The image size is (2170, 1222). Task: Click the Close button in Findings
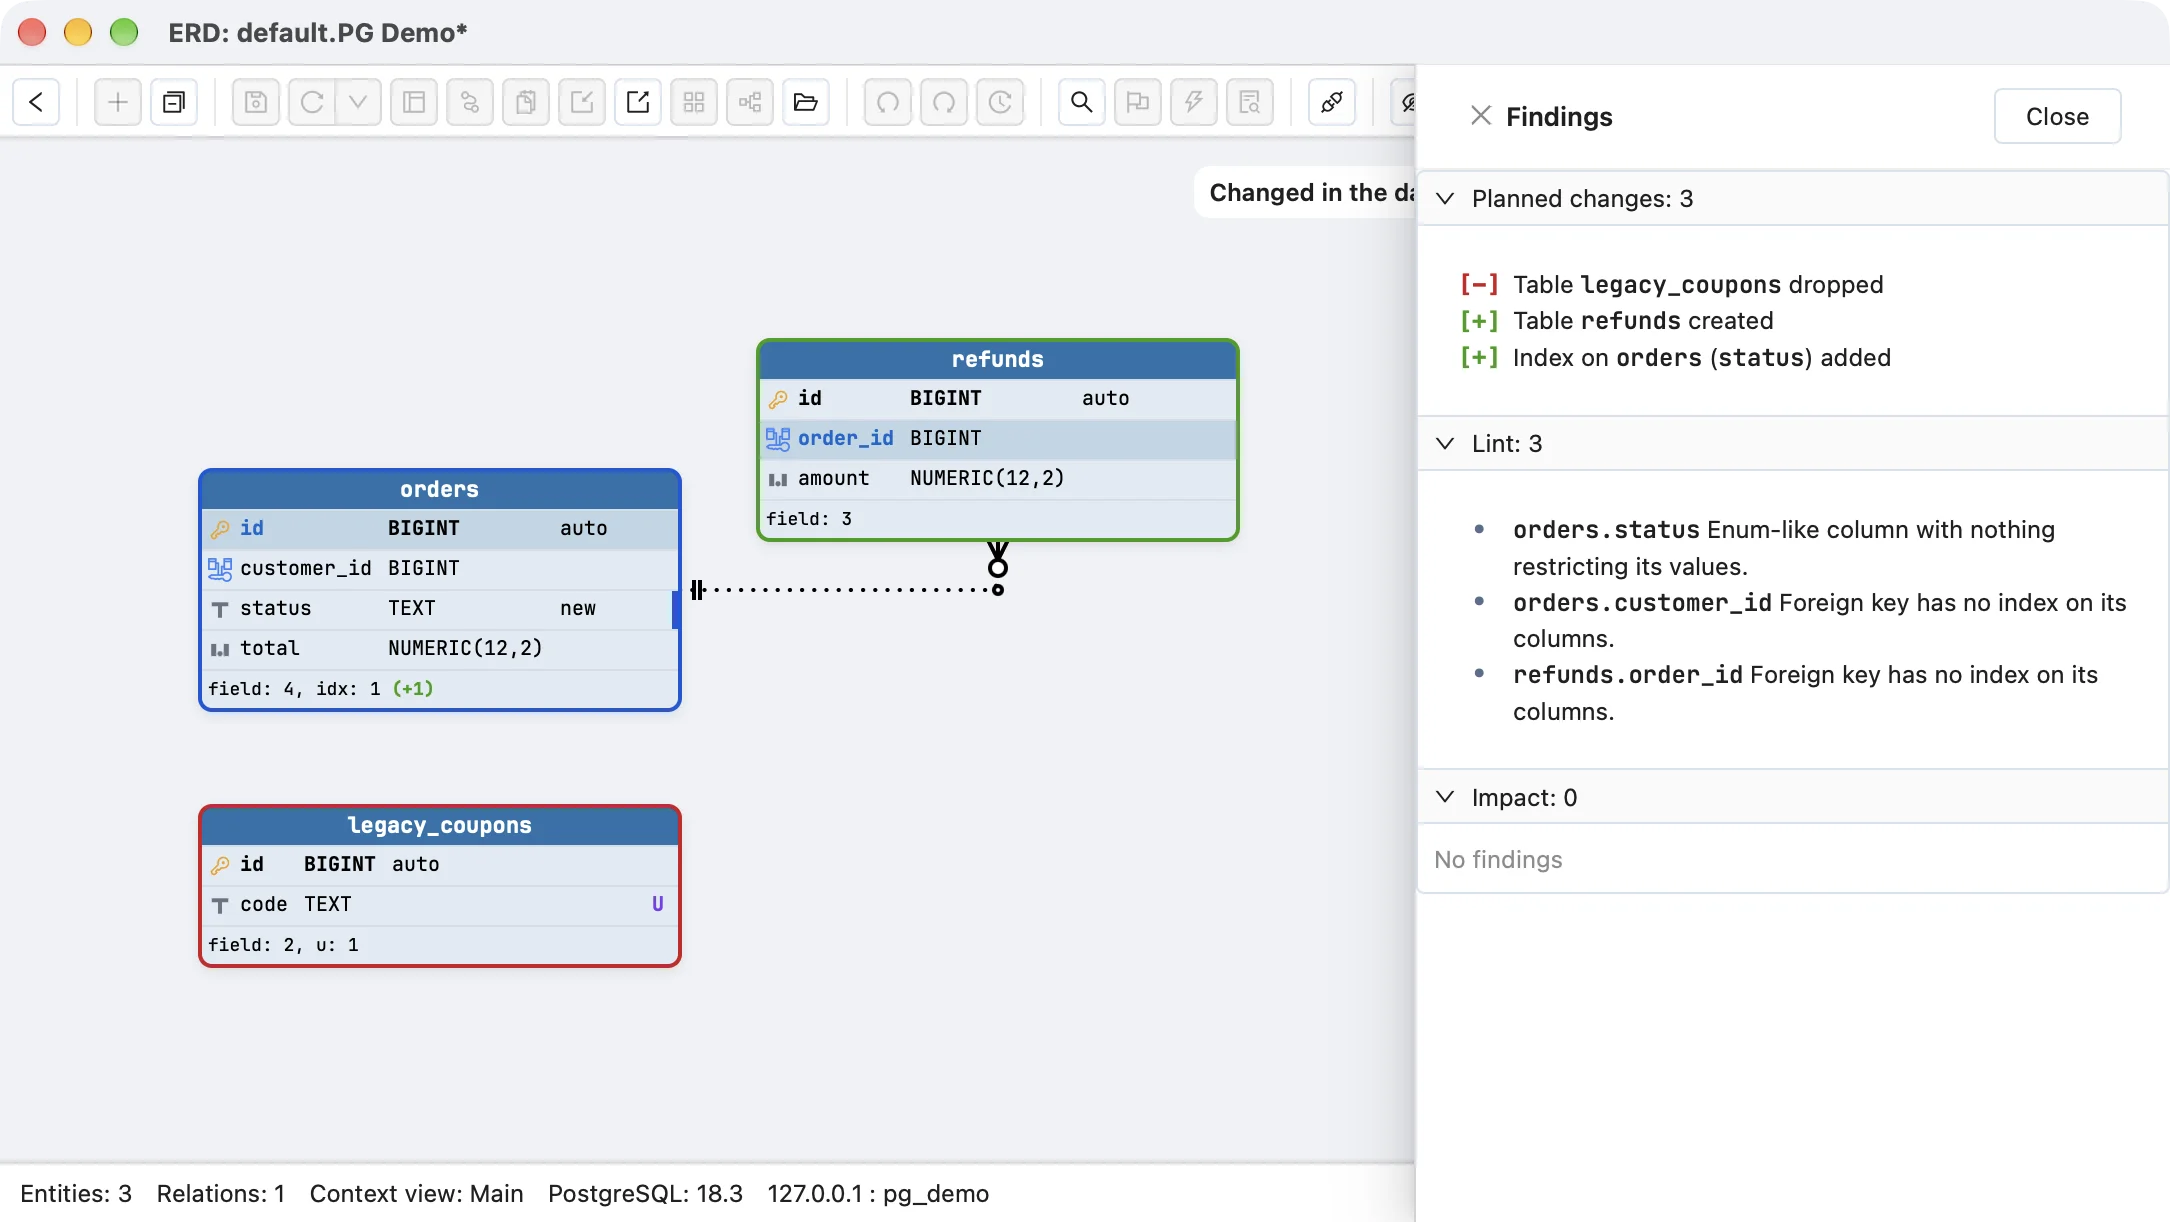click(2057, 116)
